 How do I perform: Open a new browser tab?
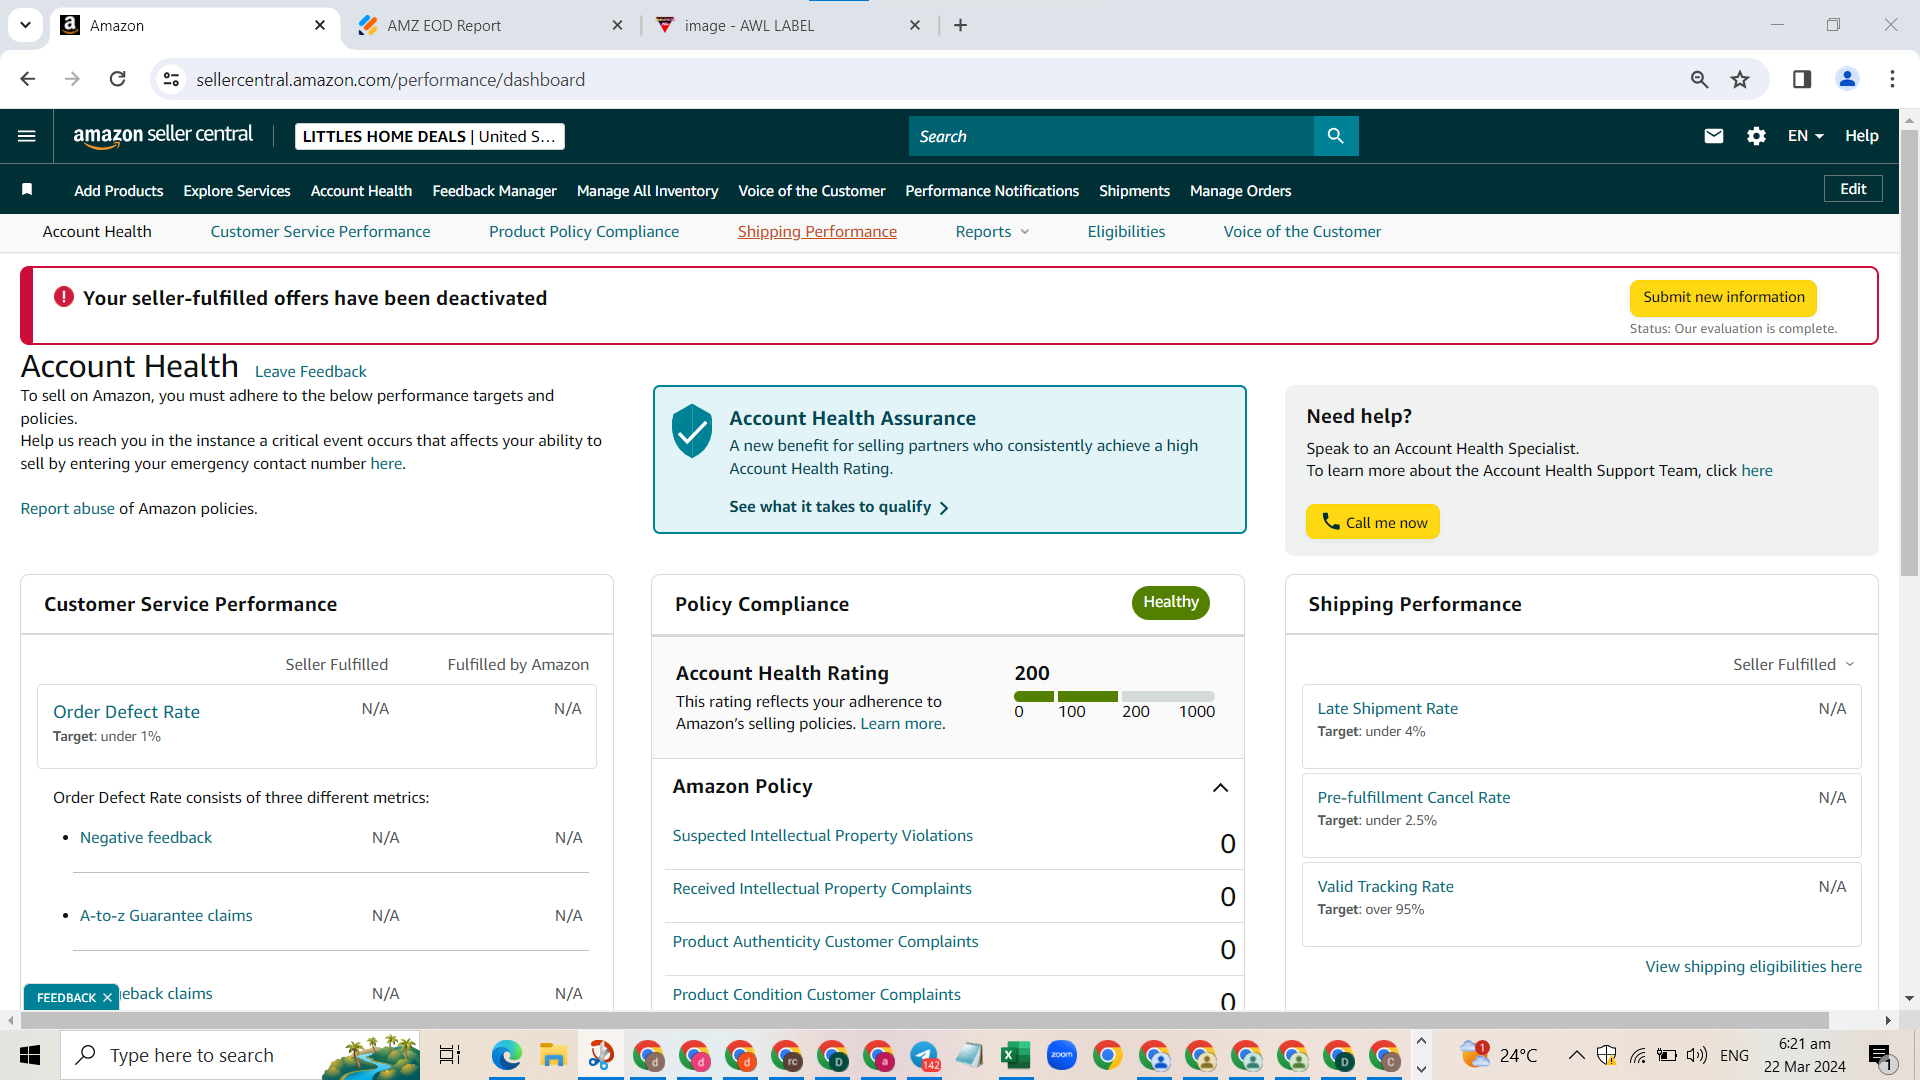point(960,25)
